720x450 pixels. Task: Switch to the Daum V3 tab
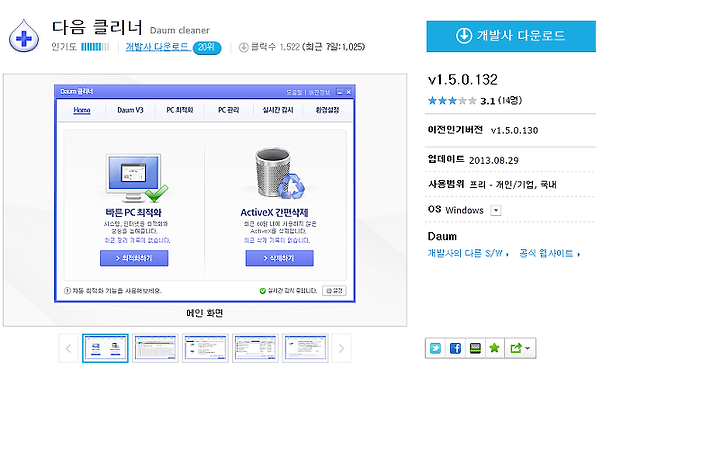point(130,110)
